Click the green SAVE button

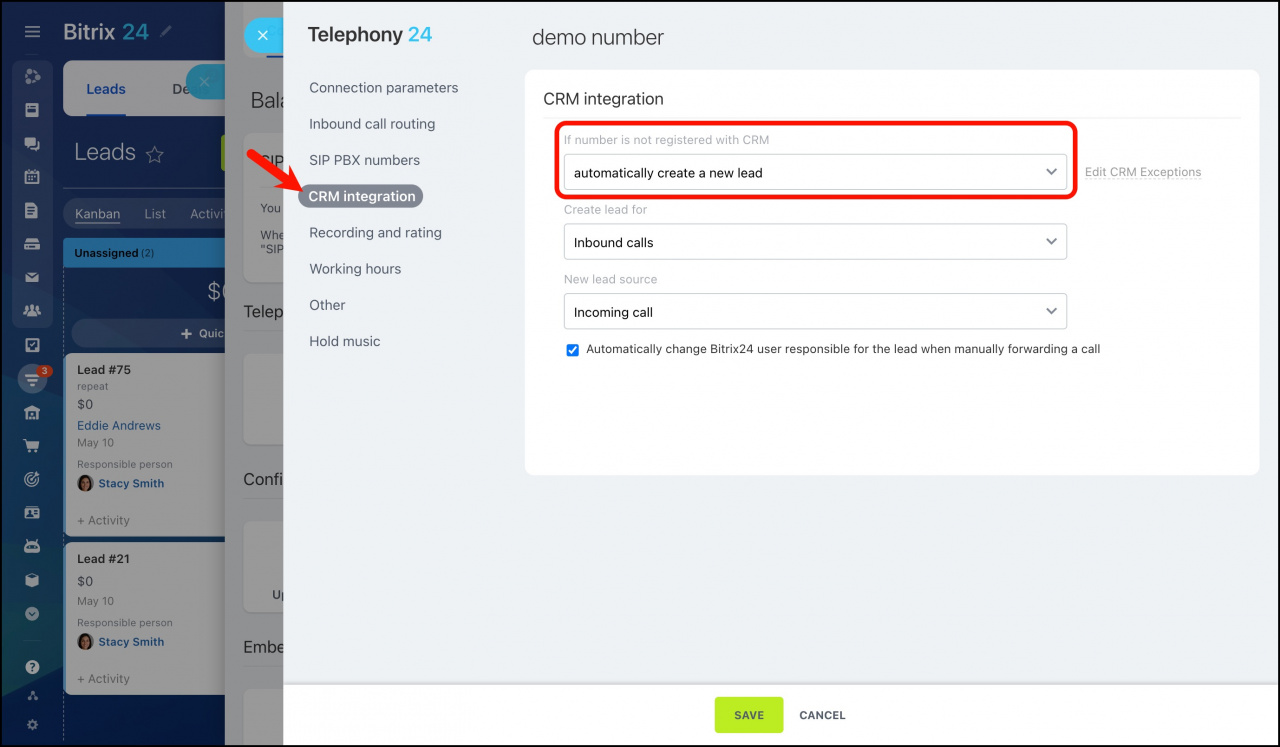pos(749,715)
